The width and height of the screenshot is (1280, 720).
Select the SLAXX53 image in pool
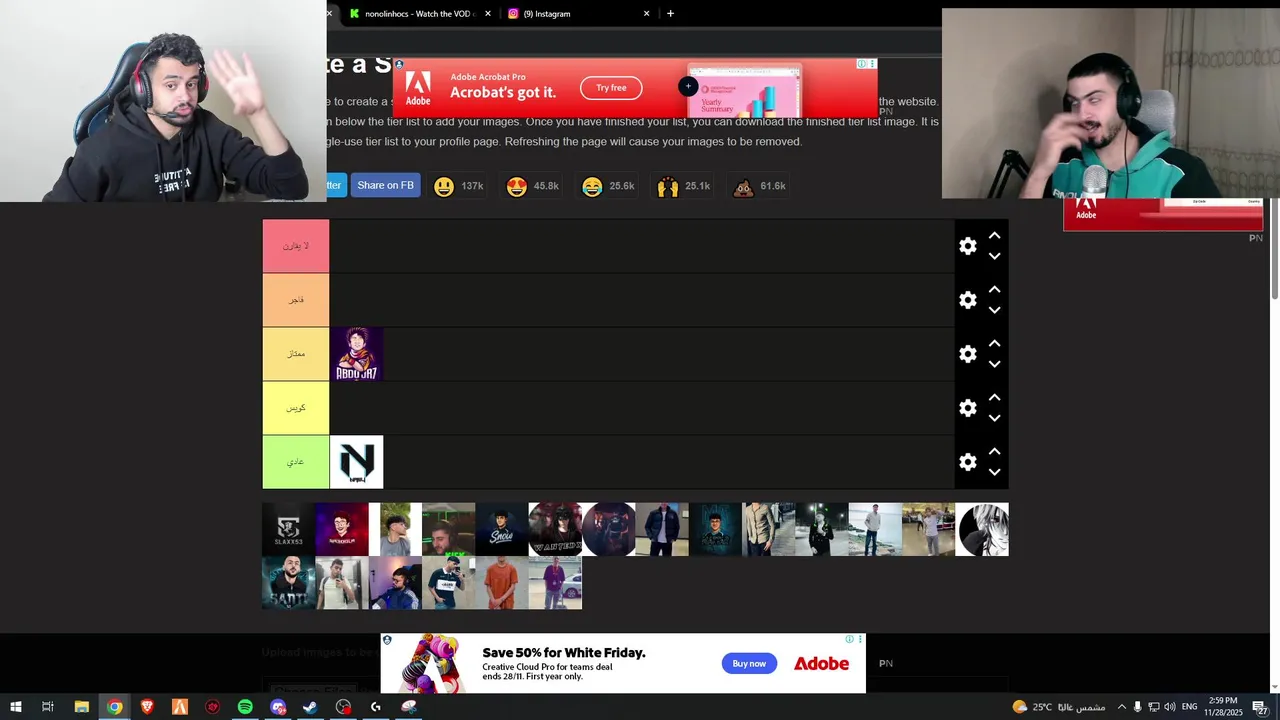288,529
